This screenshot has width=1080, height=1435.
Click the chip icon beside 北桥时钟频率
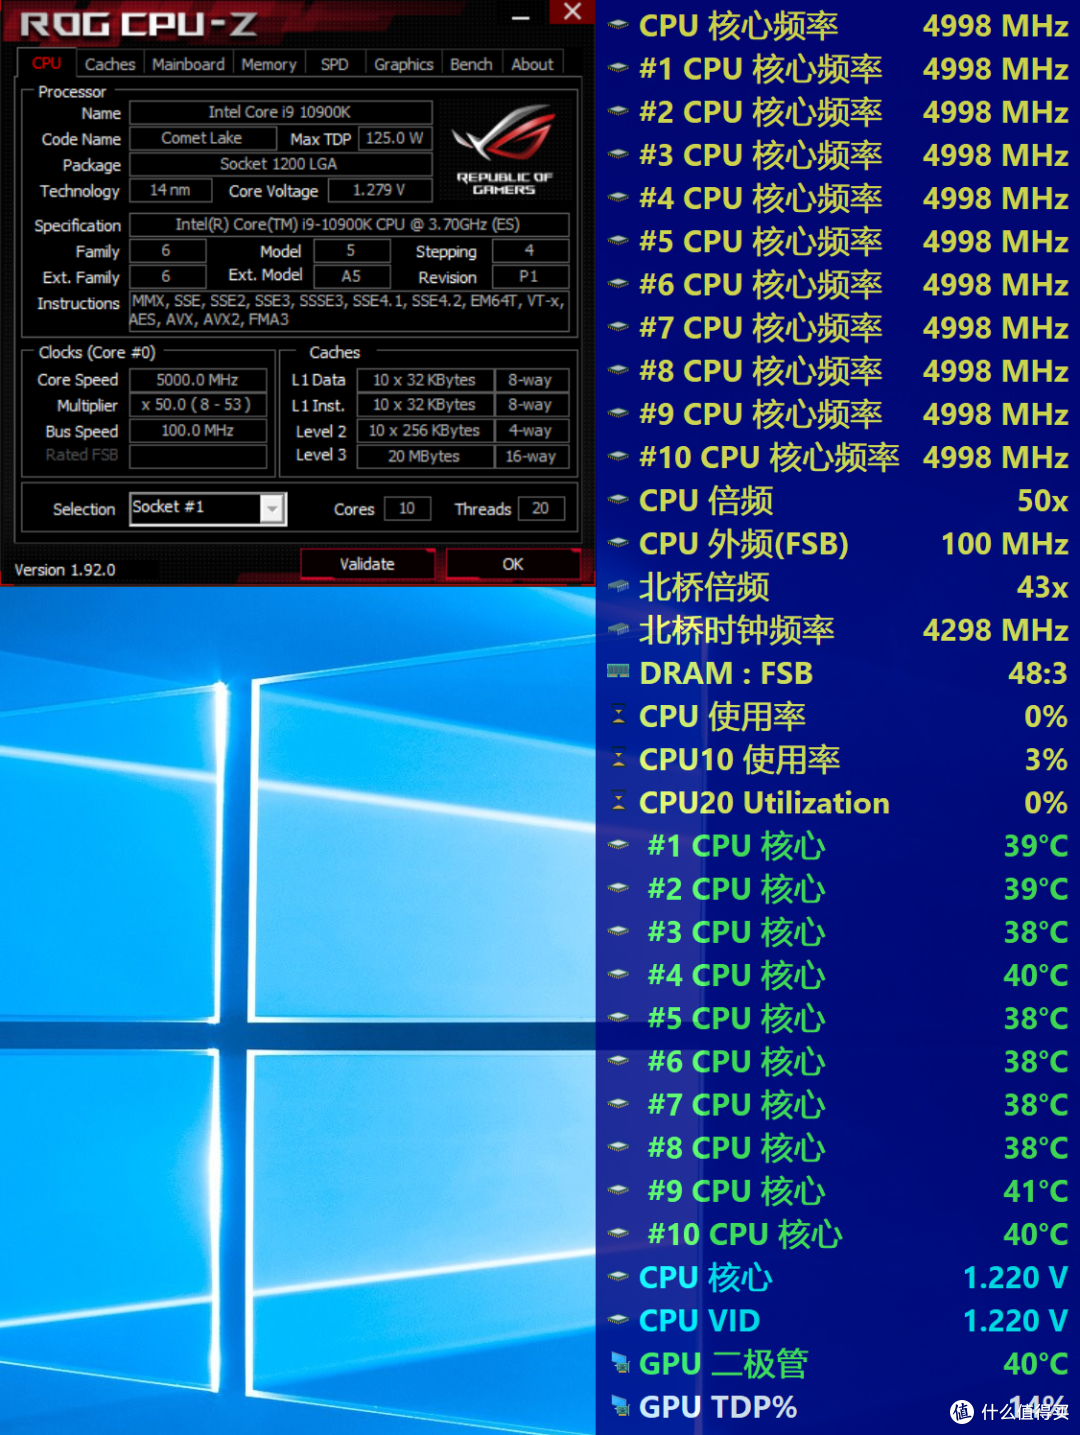click(618, 628)
